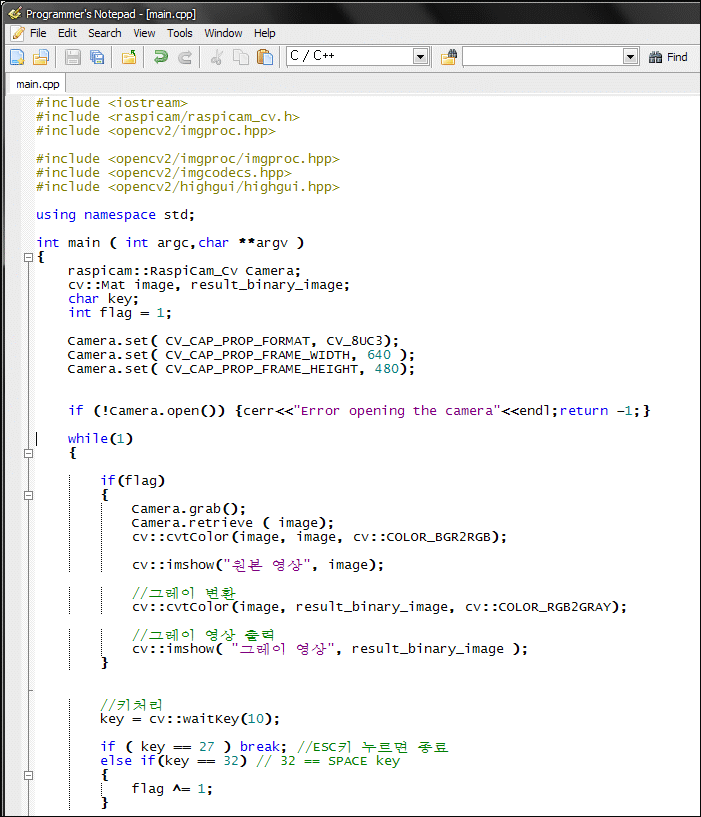Click the 'Camera.retrieve ( image);' line
701x817 pixels.
(232, 523)
